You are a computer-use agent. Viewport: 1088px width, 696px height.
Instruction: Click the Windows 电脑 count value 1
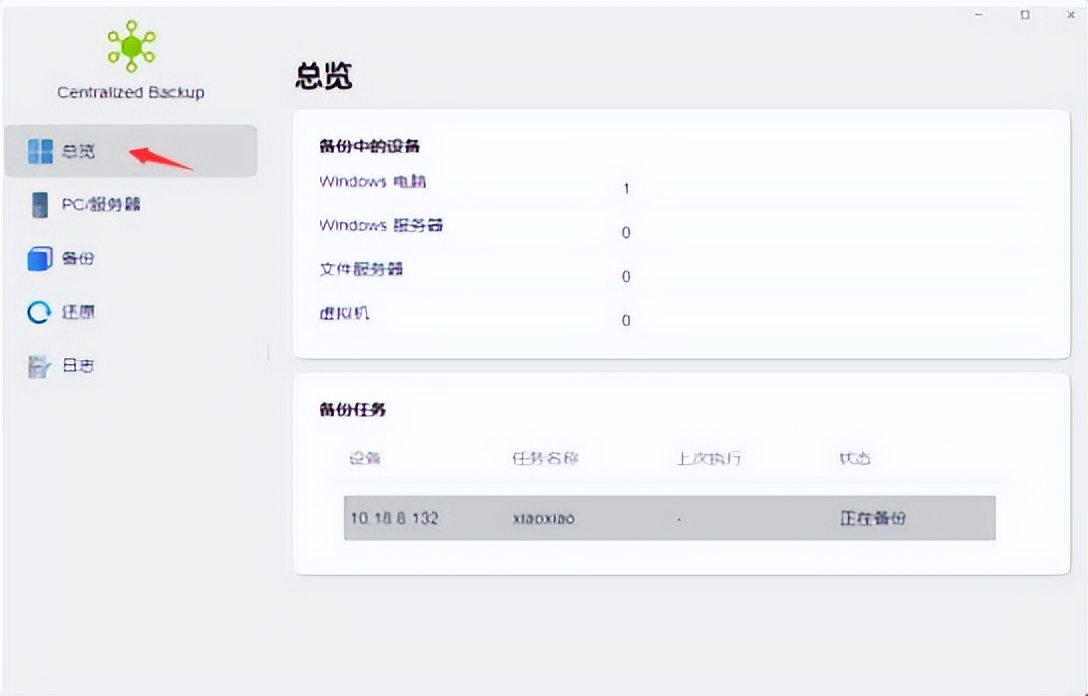(x=625, y=188)
